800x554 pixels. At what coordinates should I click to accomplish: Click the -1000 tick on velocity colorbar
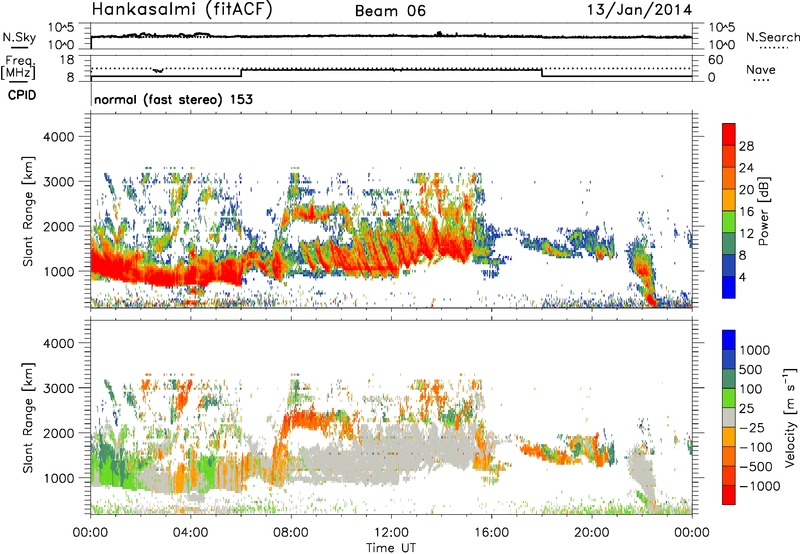tap(760, 486)
